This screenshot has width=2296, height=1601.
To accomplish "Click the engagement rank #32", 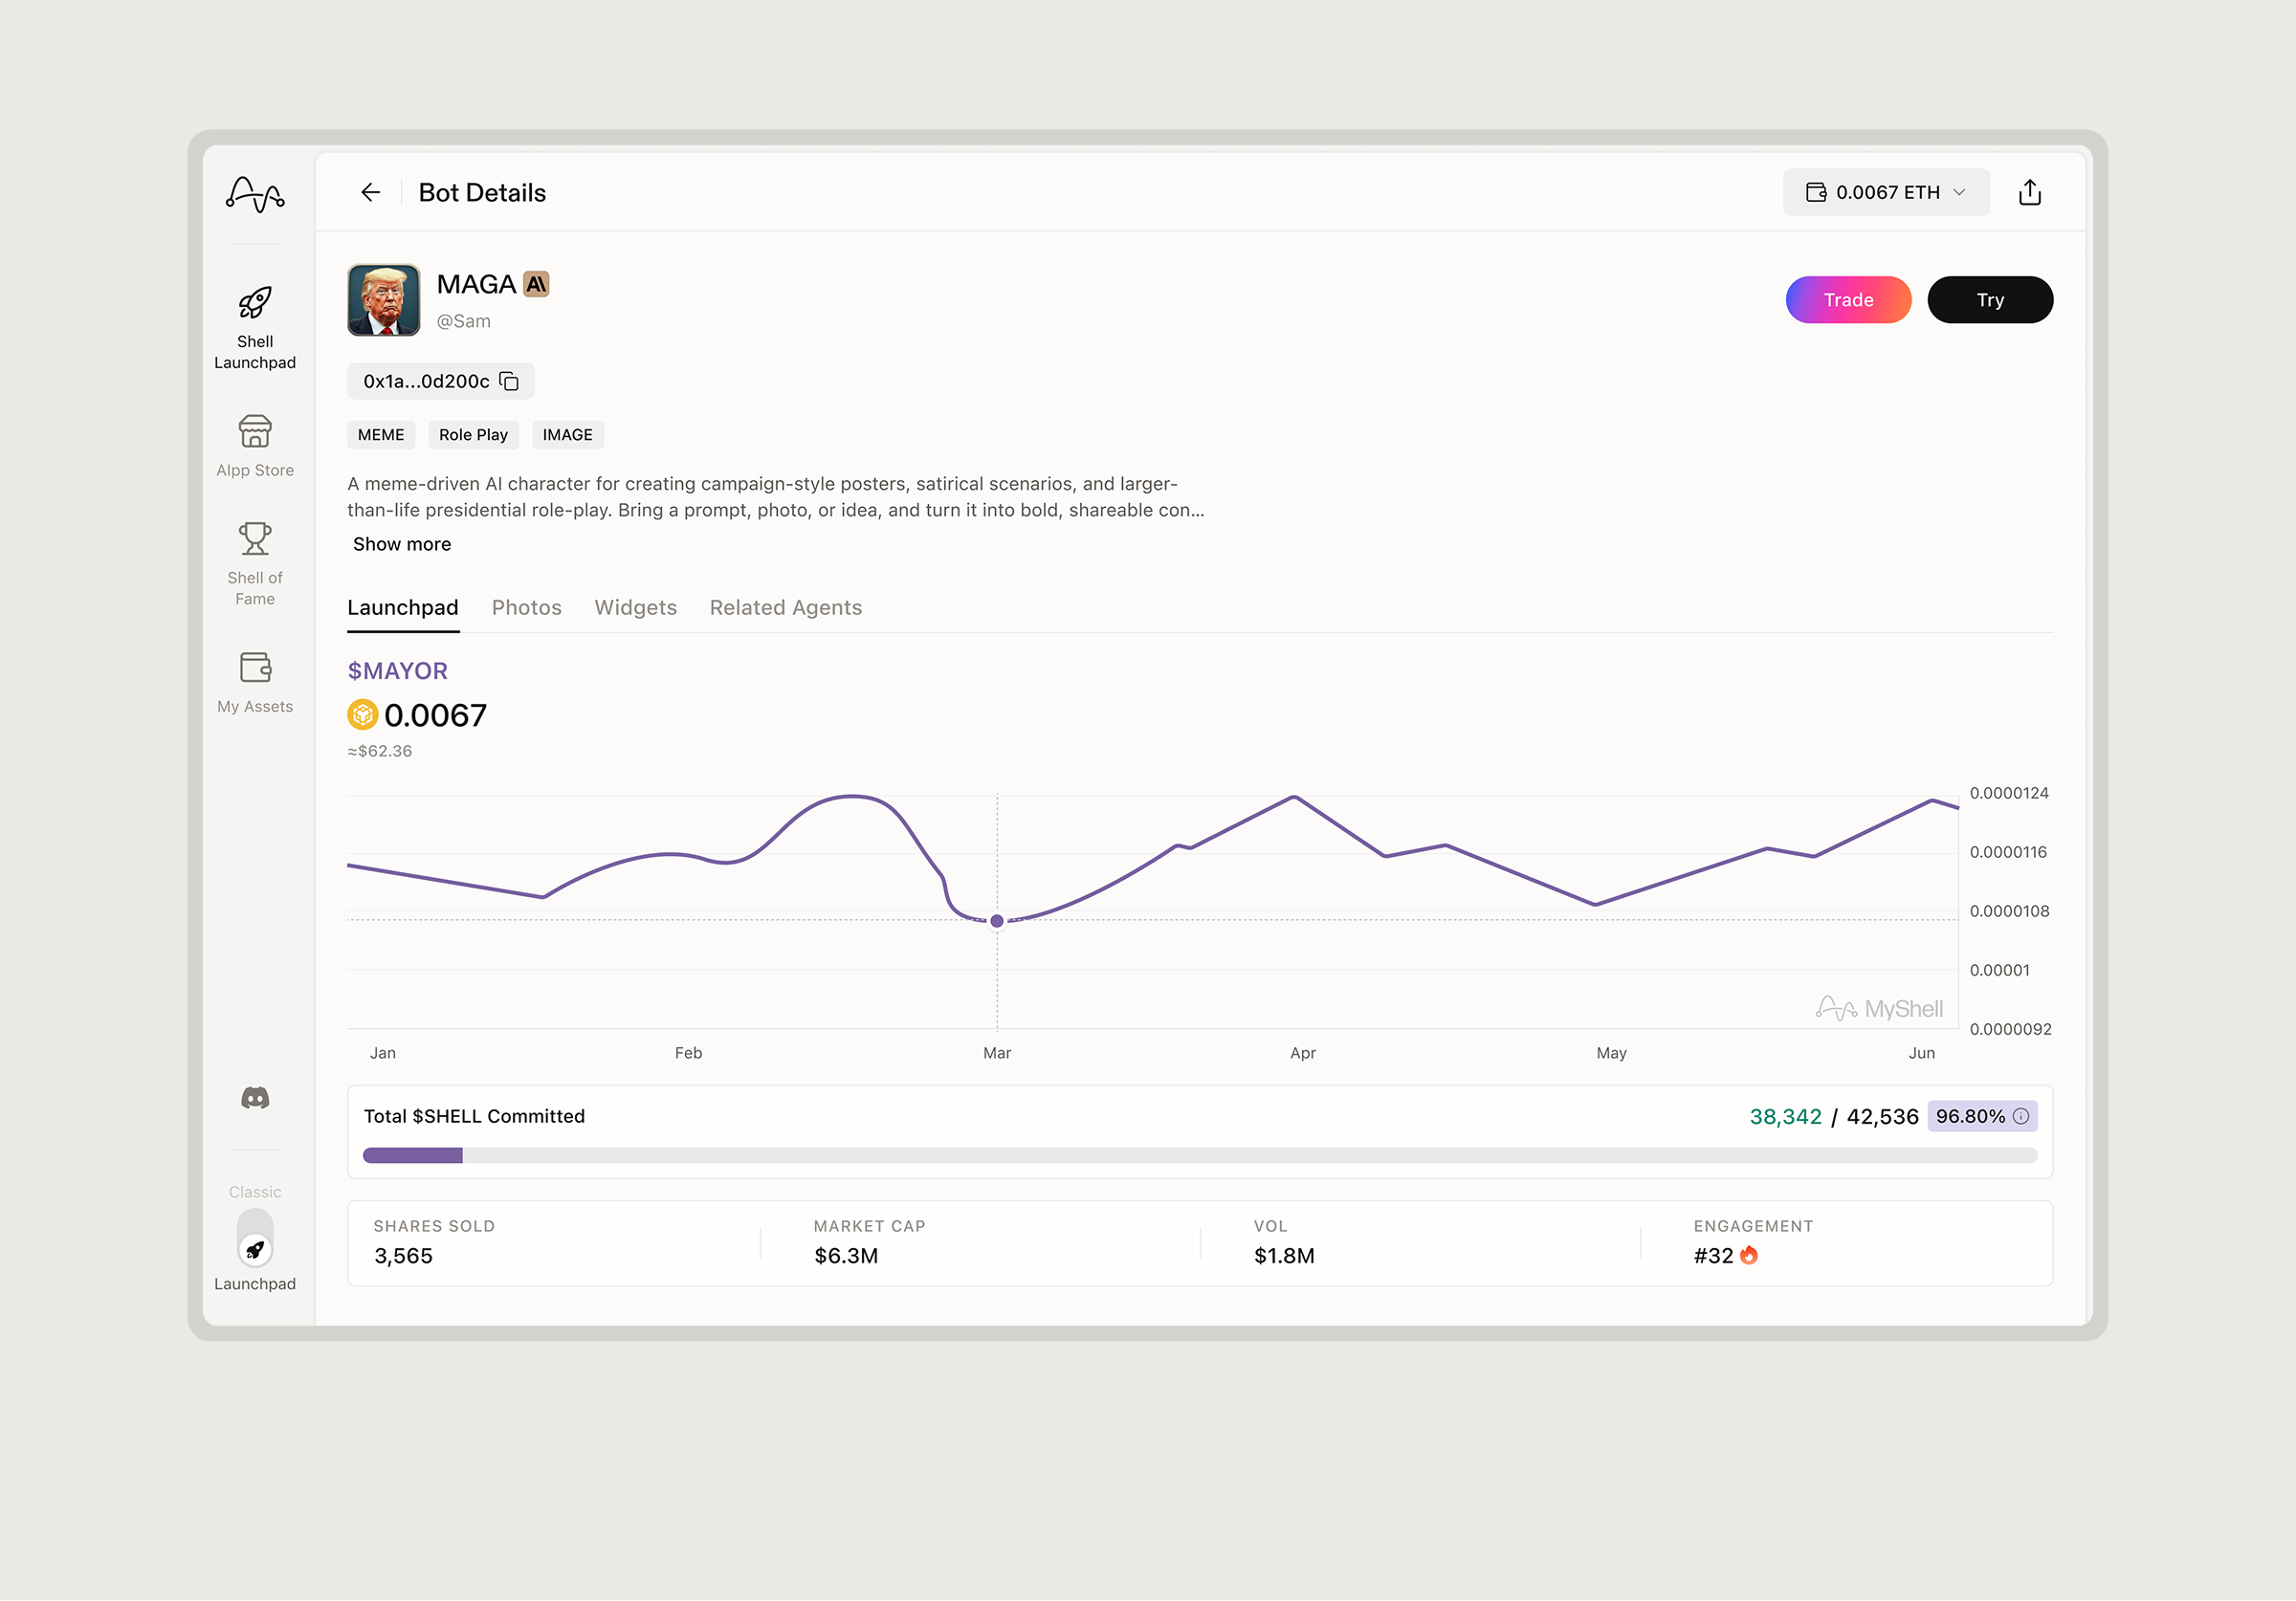I will (1713, 1256).
